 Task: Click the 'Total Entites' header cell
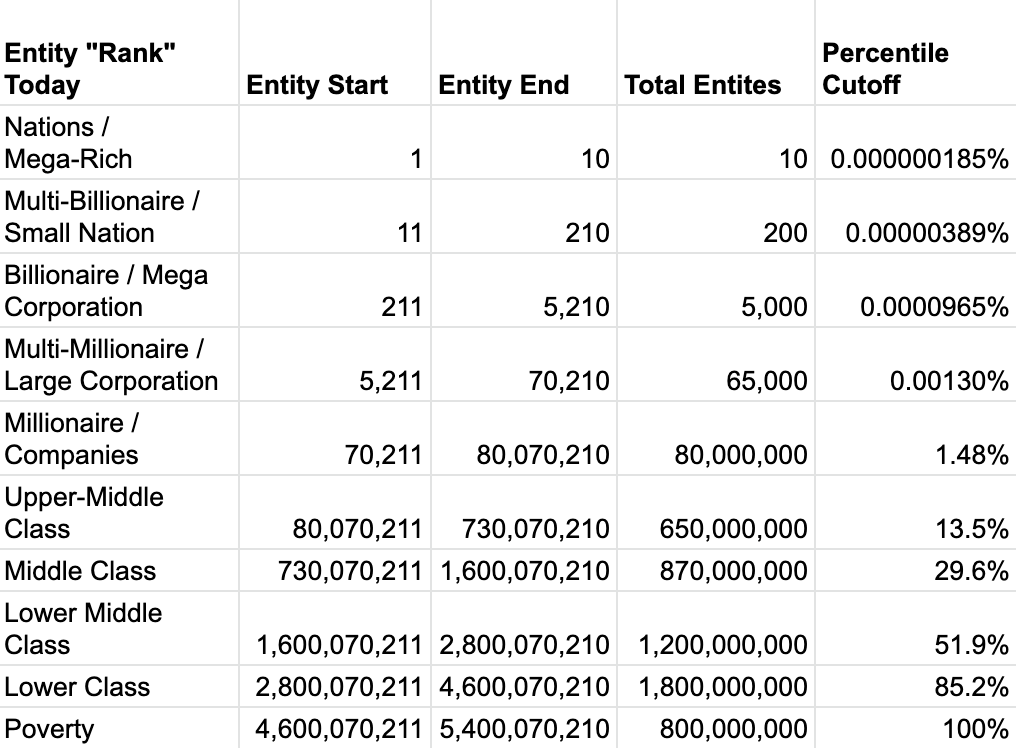click(x=702, y=85)
